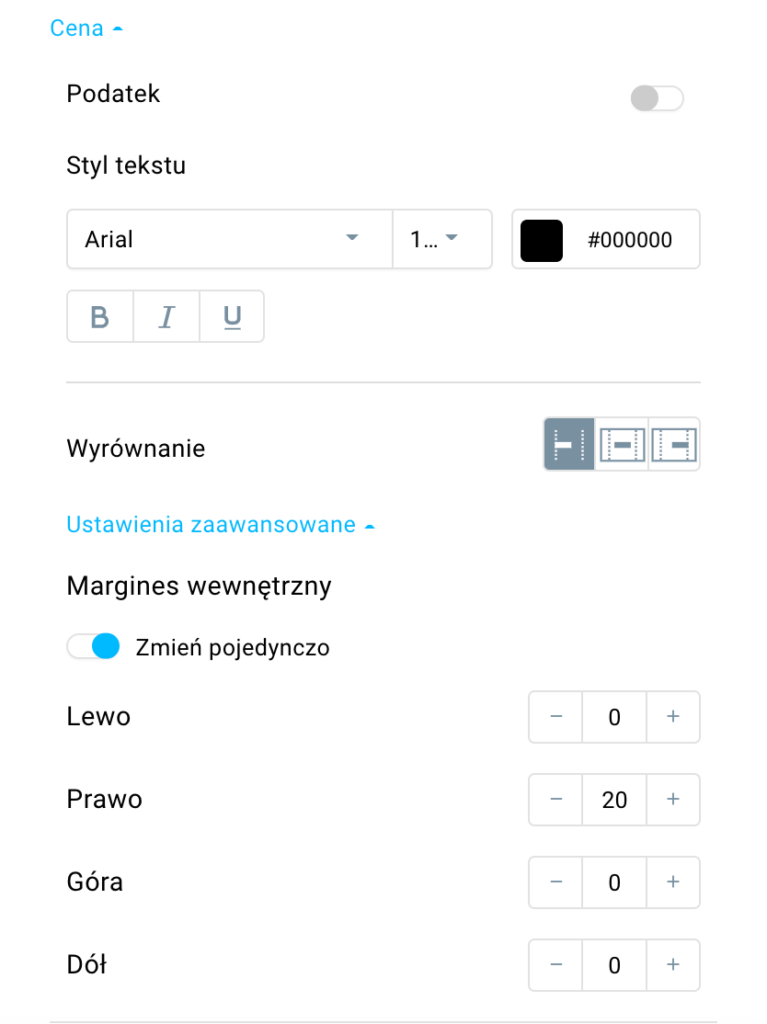Increase Lewo margin value
Screen dimensions: 767x1024
tap(673, 716)
